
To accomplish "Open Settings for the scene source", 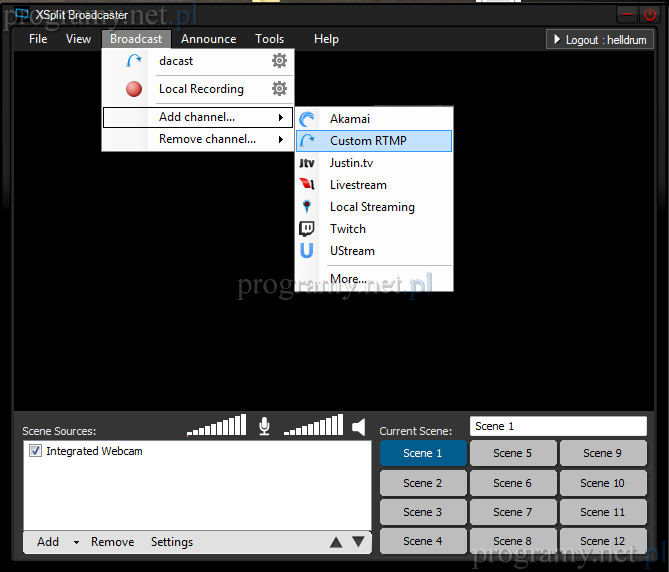I will [172, 542].
